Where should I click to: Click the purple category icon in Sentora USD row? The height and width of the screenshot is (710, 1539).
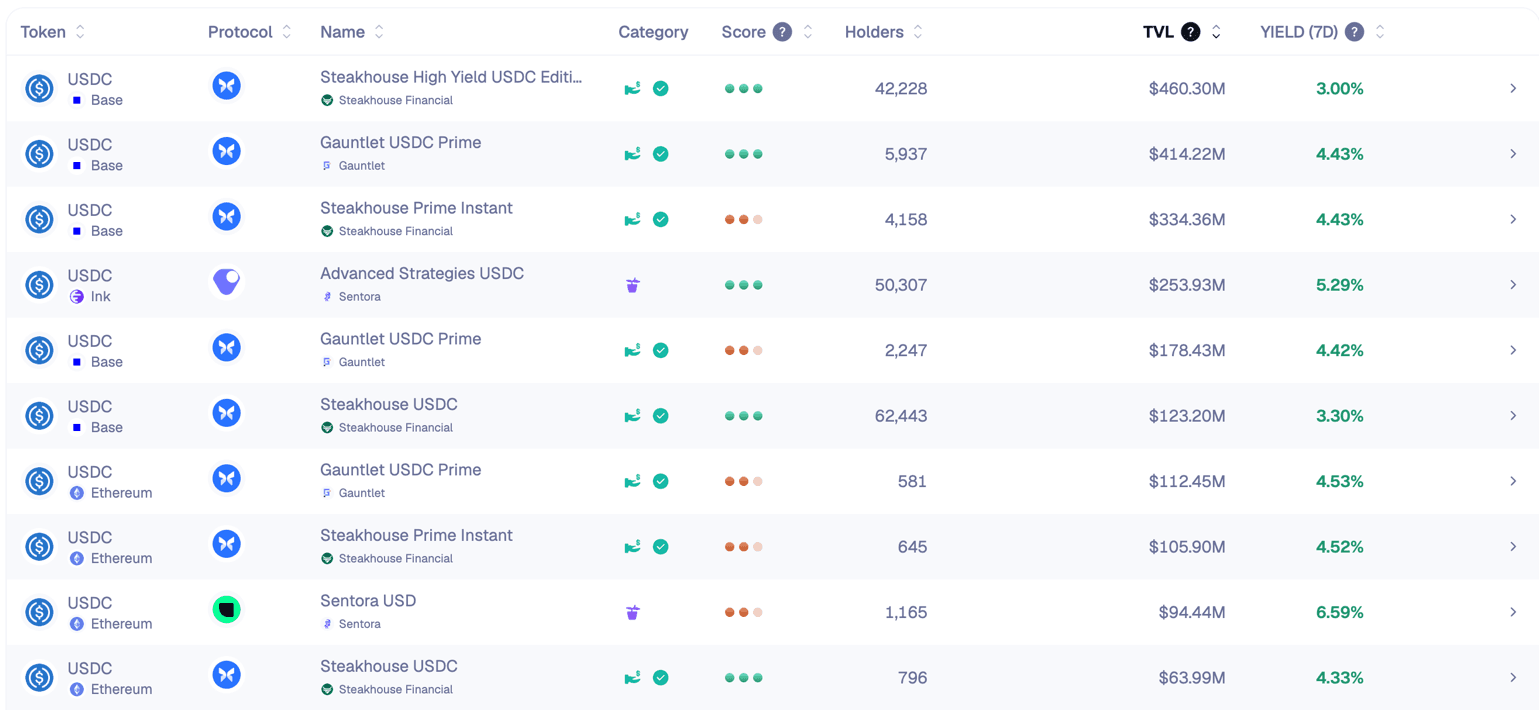point(632,612)
